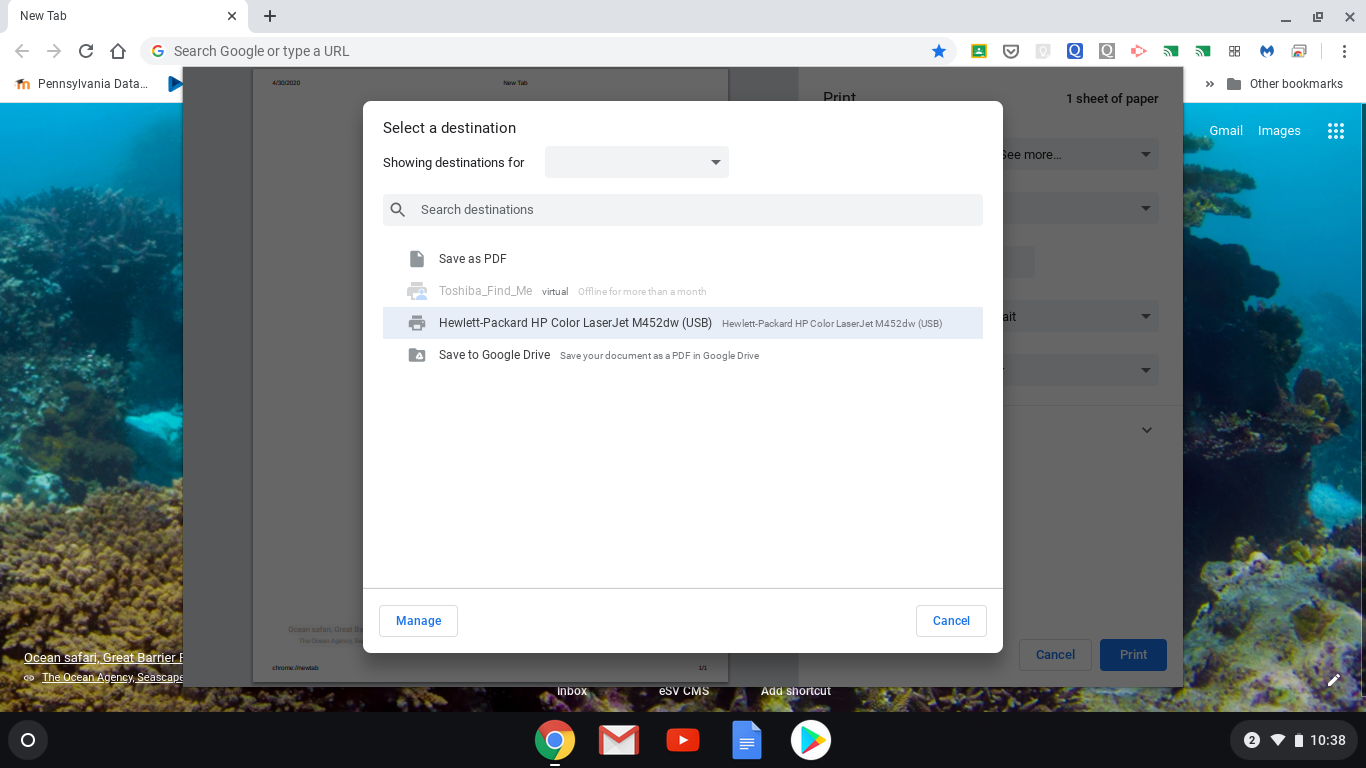Image resolution: width=1366 pixels, height=768 pixels.
Task: Click the lightbulb extension icon
Action: pyautogui.click(x=1043, y=51)
